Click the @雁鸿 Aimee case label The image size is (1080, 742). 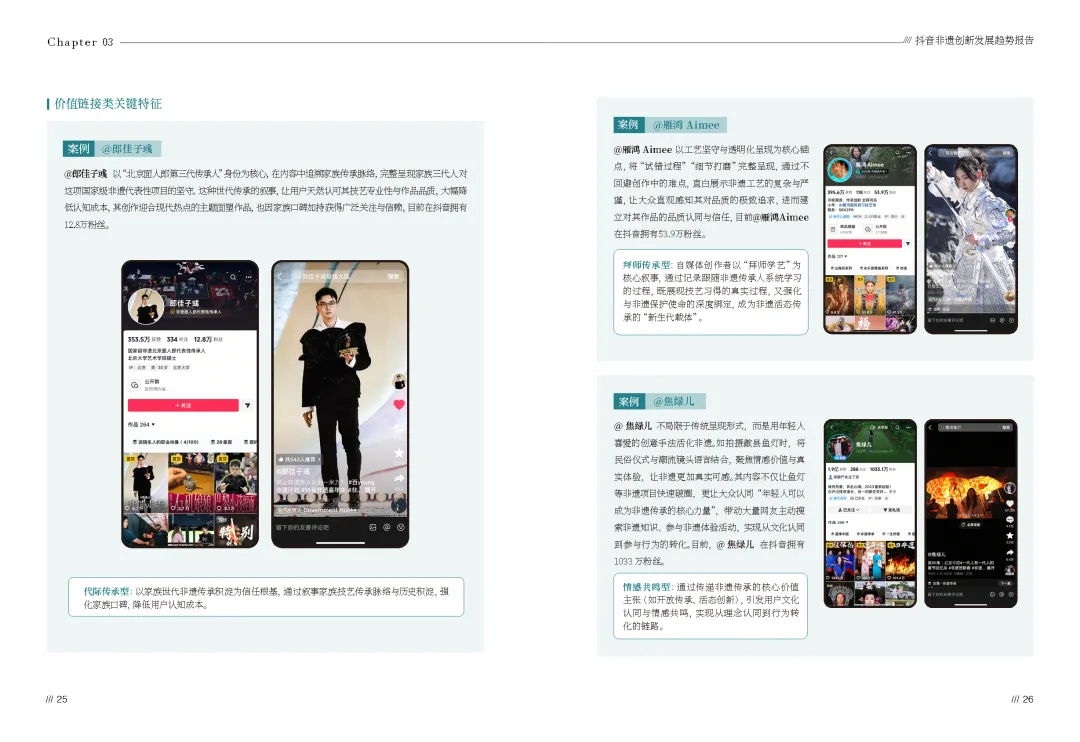click(x=686, y=125)
